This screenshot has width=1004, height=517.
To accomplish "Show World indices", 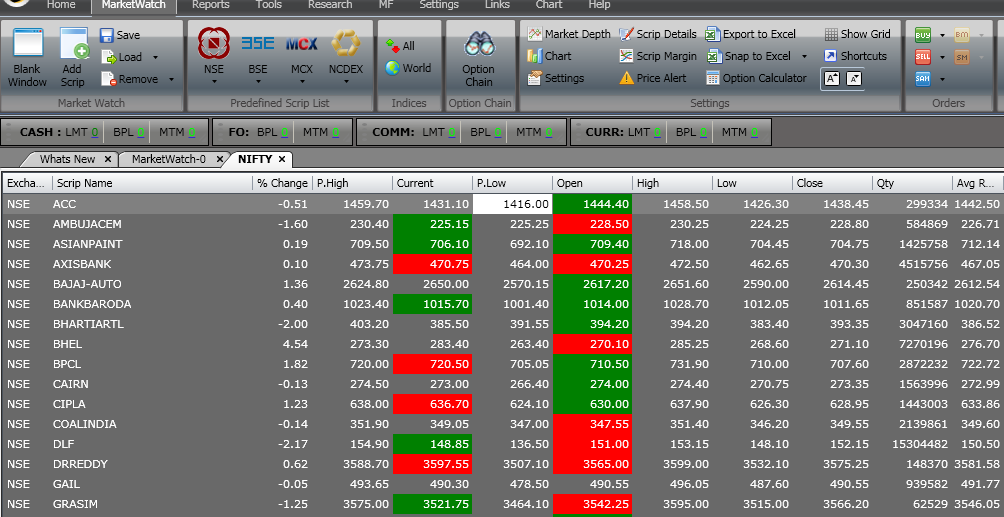I will (408, 68).
